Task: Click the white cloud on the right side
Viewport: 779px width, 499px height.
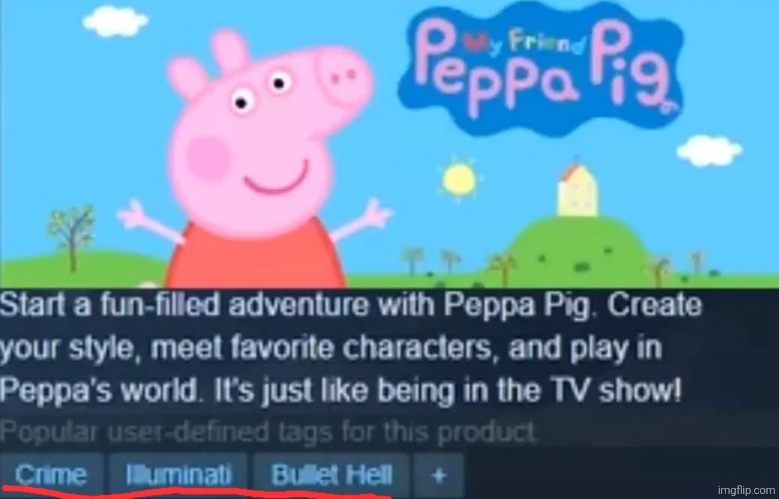Action: (709, 151)
